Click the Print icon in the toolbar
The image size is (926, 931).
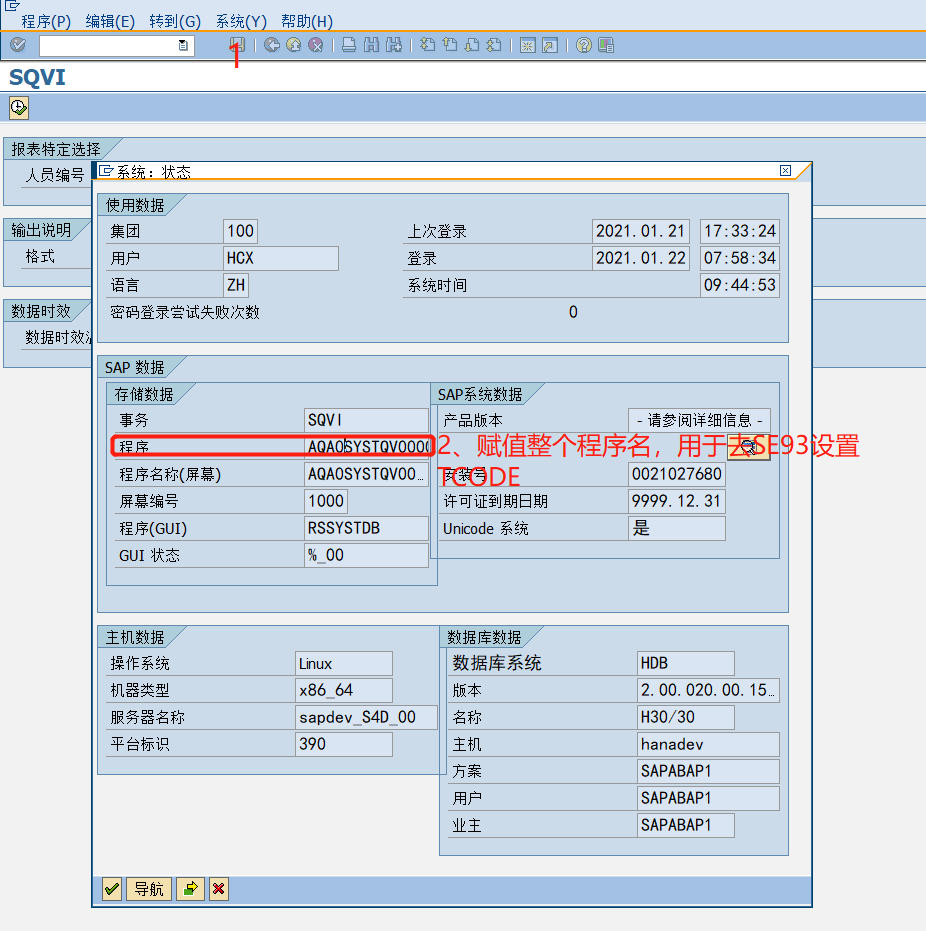click(347, 45)
